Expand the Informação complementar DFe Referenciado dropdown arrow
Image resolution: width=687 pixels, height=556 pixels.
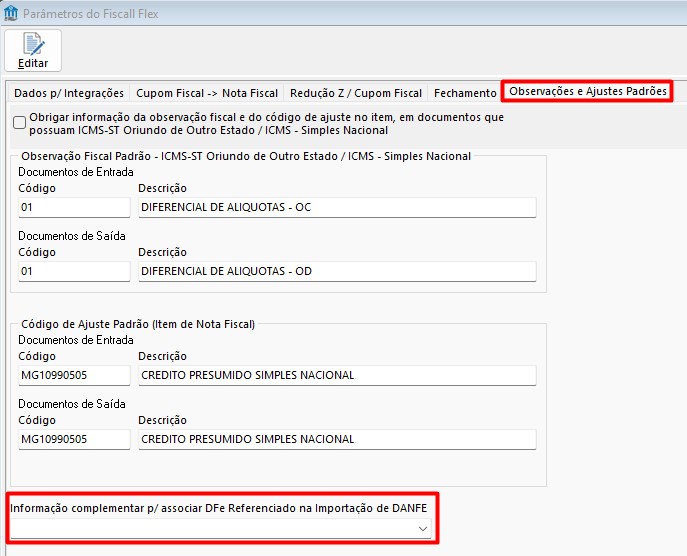coord(423,529)
